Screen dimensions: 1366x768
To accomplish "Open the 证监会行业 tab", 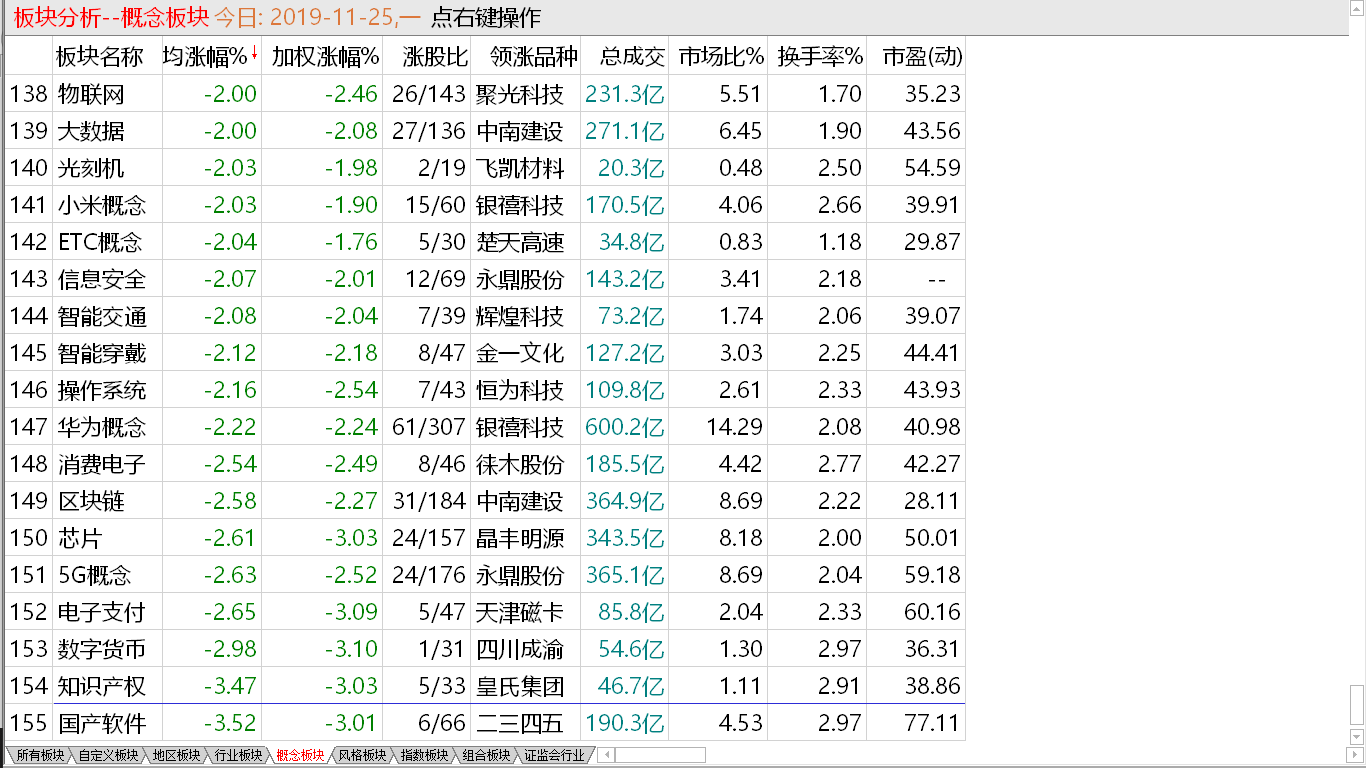I will [x=554, y=755].
